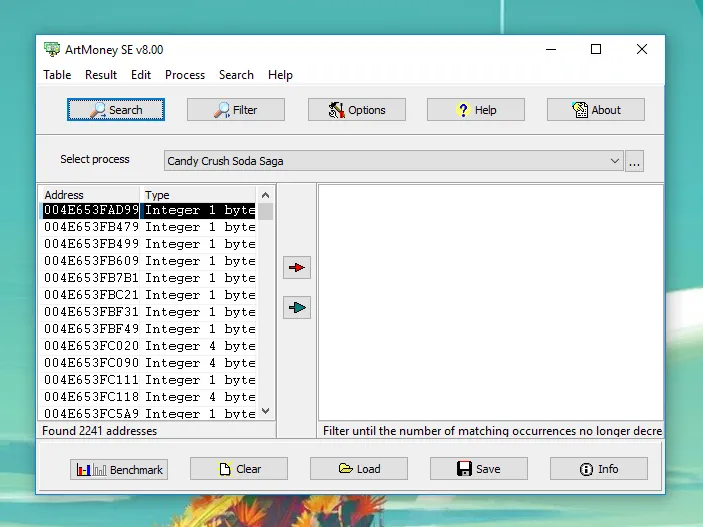Open the Help menu in menu bar
The width and height of the screenshot is (703, 527).
click(x=280, y=75)
